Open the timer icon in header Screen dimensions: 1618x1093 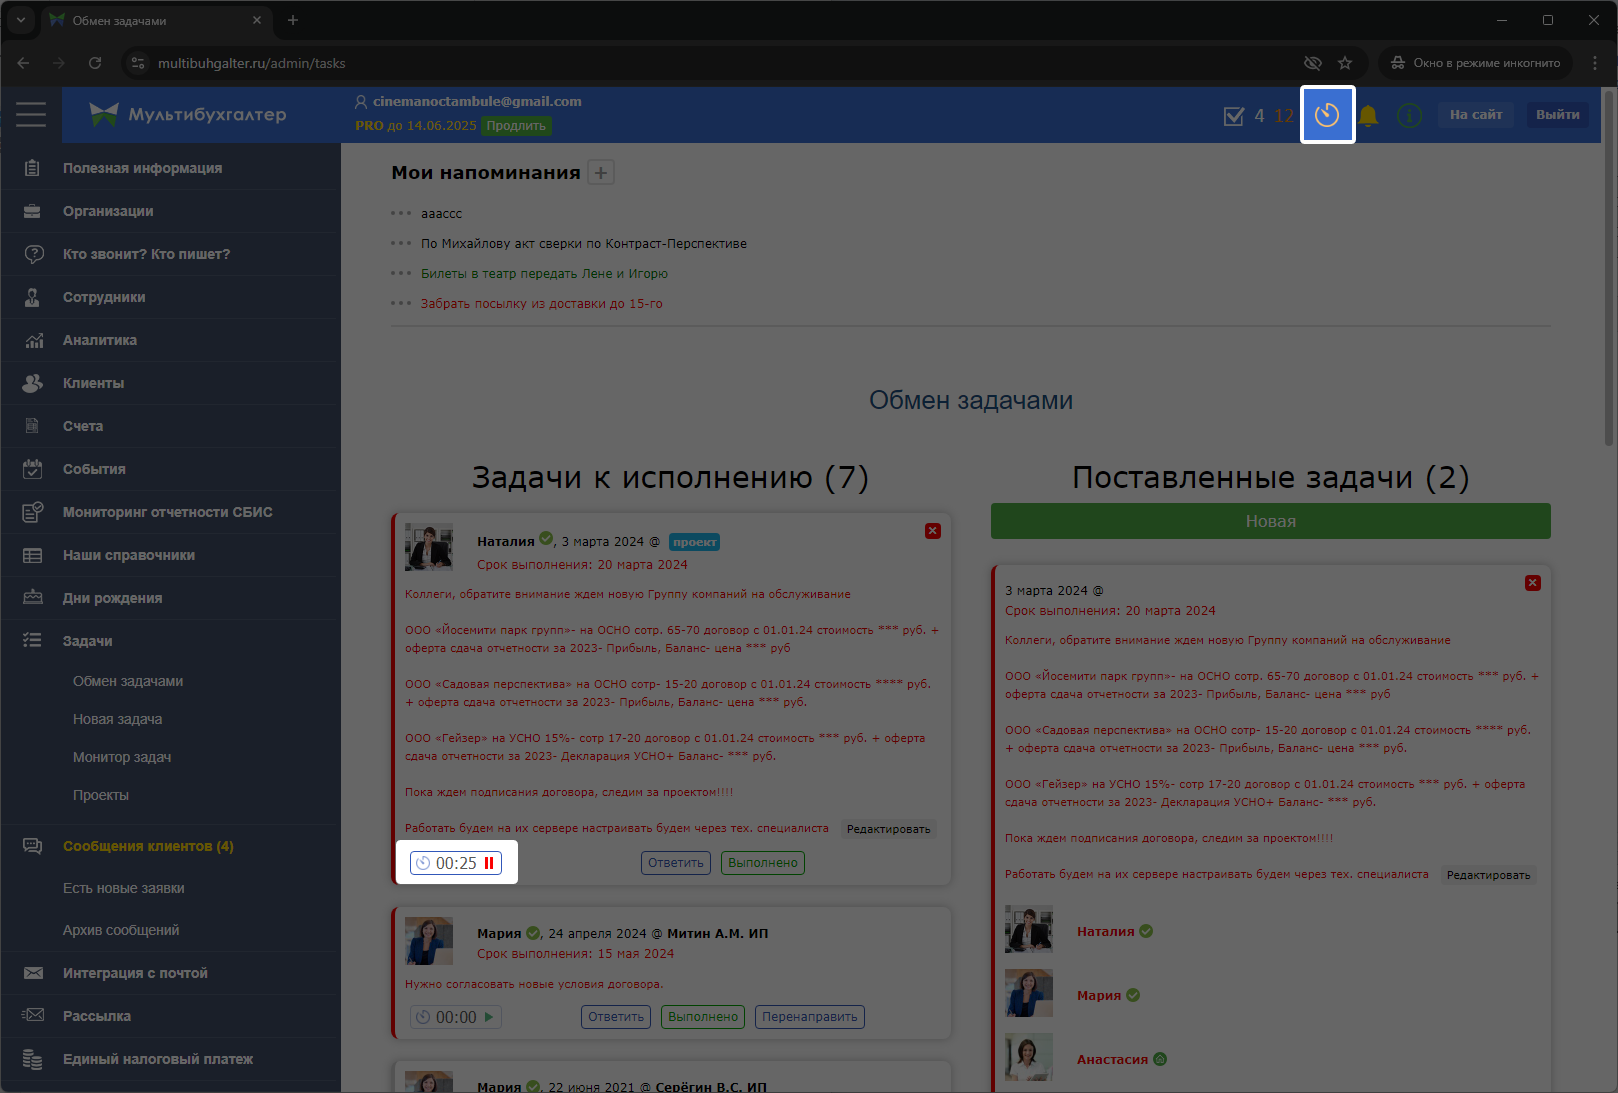1327,115
